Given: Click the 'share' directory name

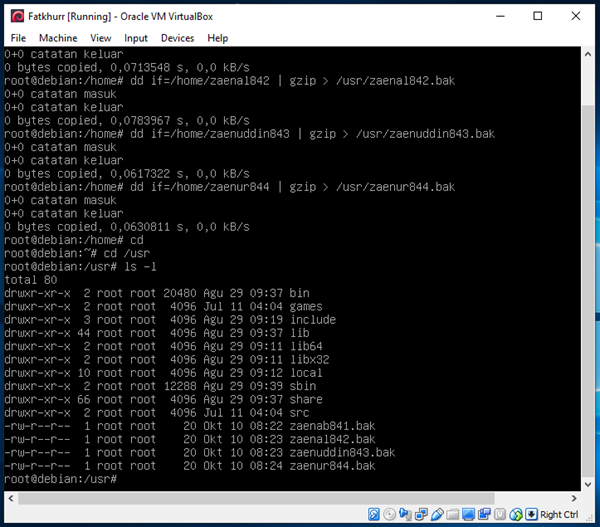Looking at the screenshot, I should pyautogui.click(x=306, y=400).
